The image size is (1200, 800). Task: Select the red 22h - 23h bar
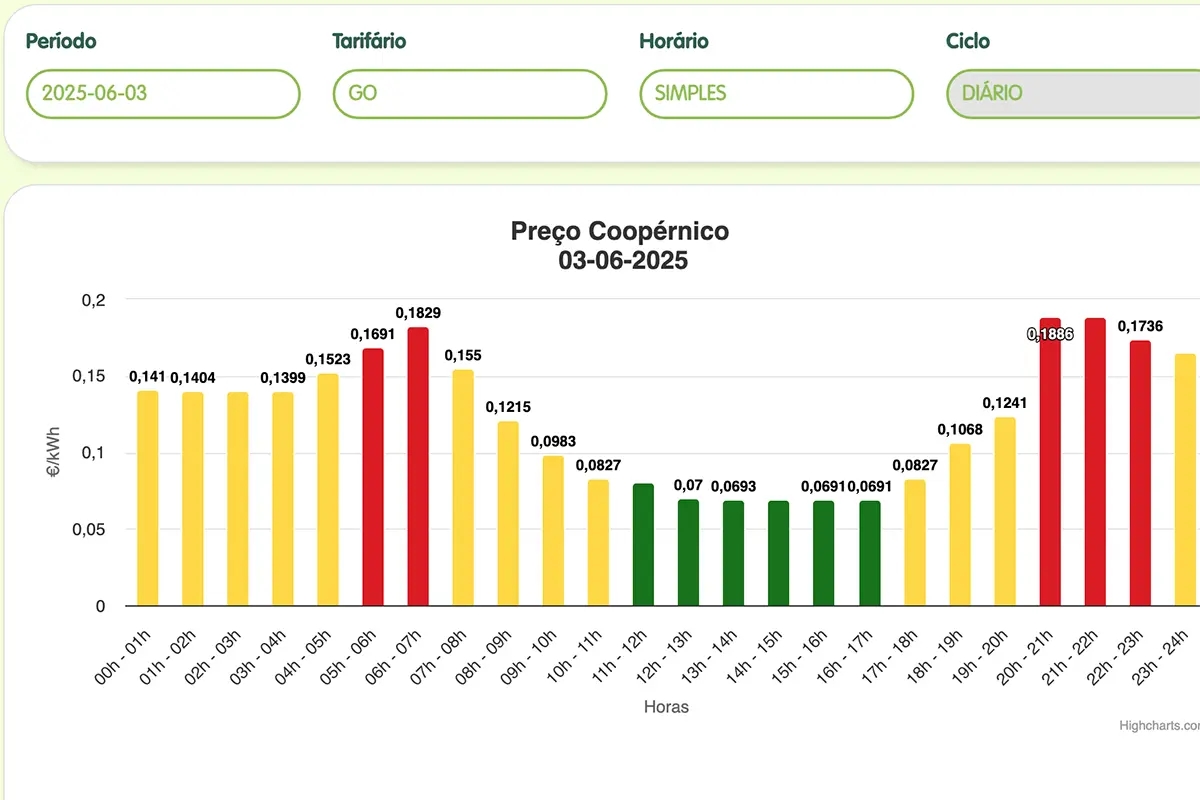pyautogui.click(x=1140, y=473)
